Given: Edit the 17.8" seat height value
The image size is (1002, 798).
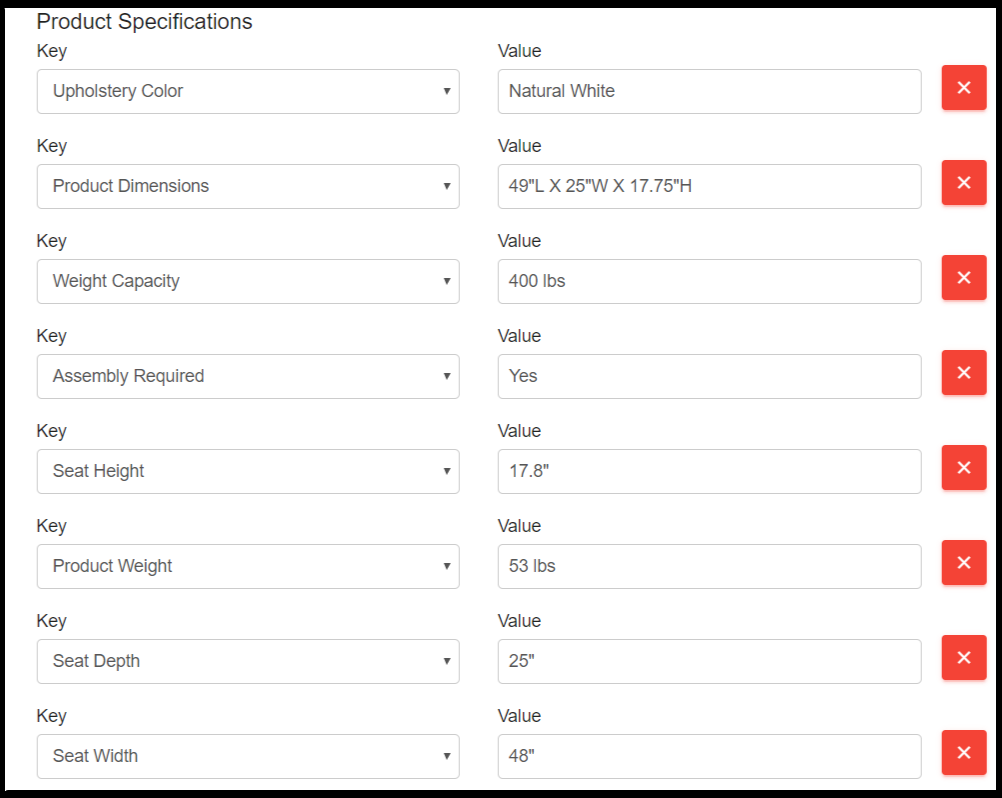Looking at the screenshot, I should (x=709, y=472).
